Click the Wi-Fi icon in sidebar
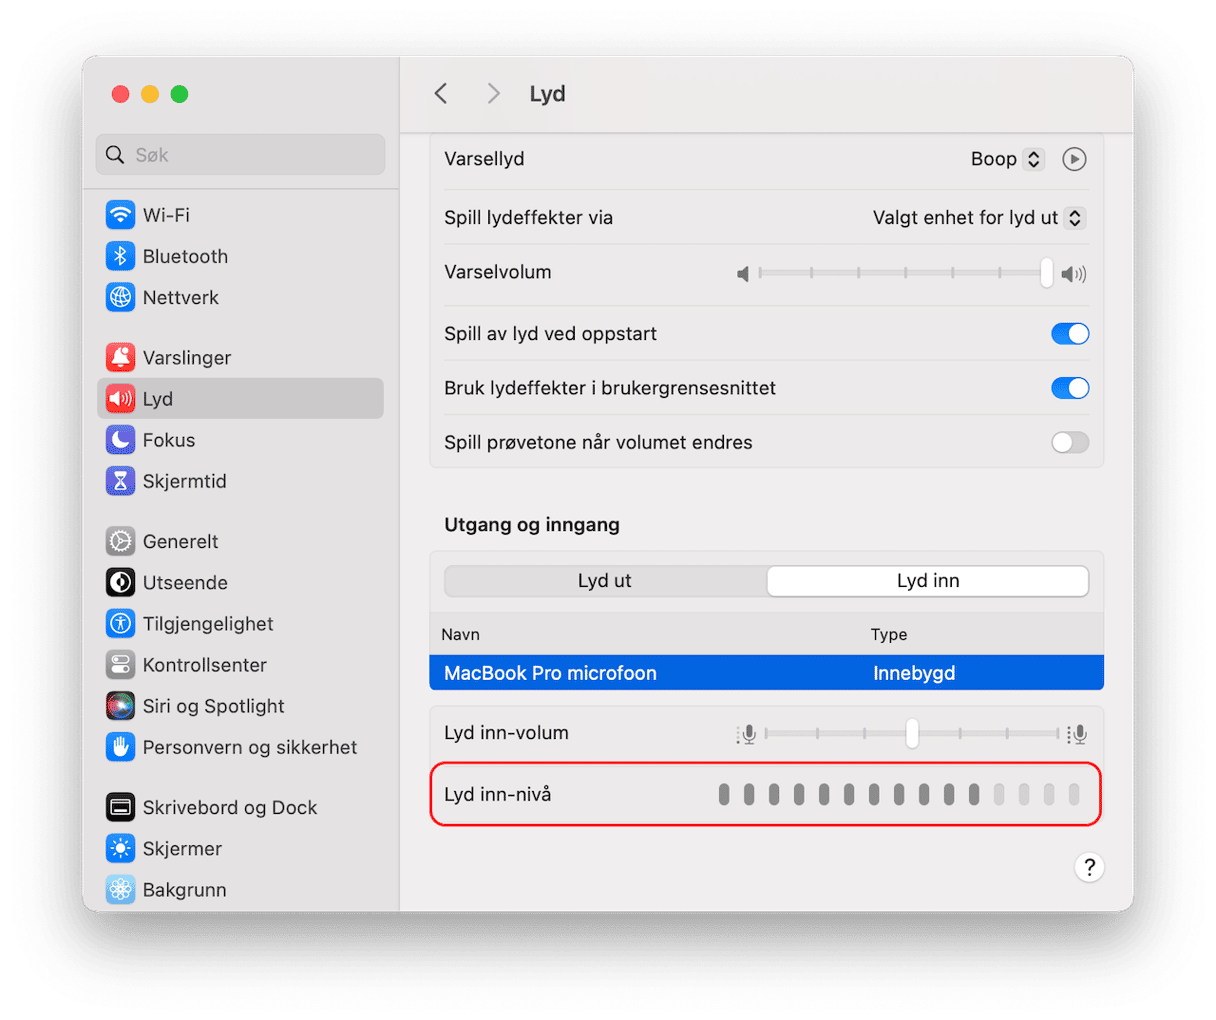The image size is (1216, 1020). (x=120, y=215)
